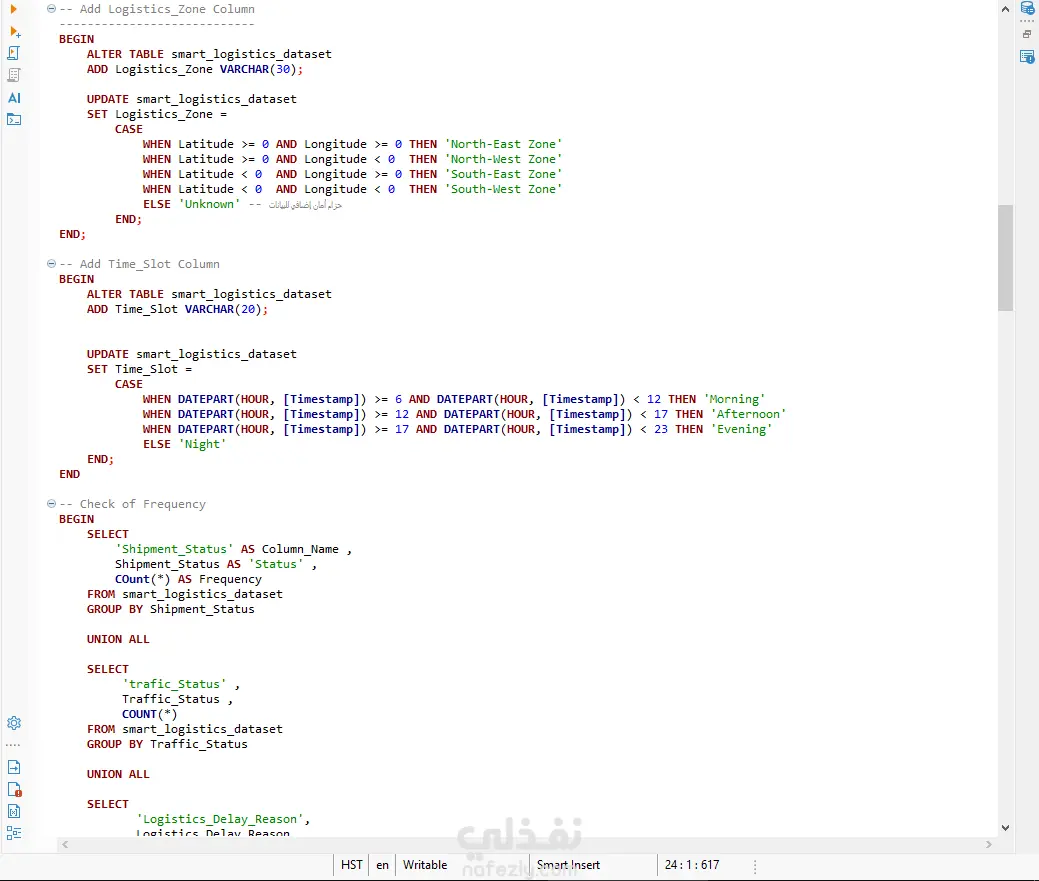
Task: Show execution log page with red alert
Action: point(15,790)
